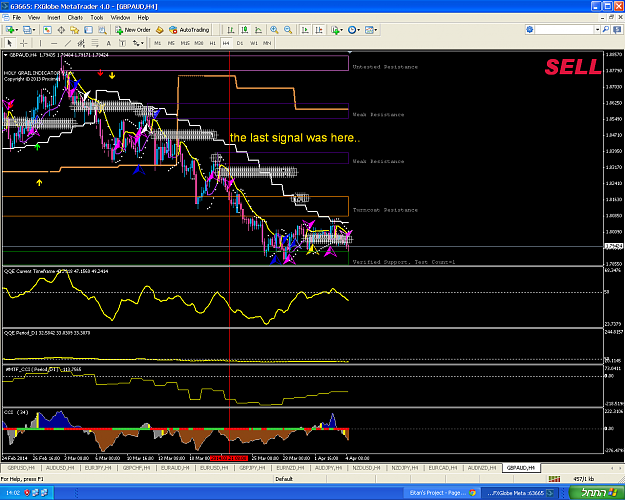
Task: Select the Trendline drawing tool
Action: [68, 43]
